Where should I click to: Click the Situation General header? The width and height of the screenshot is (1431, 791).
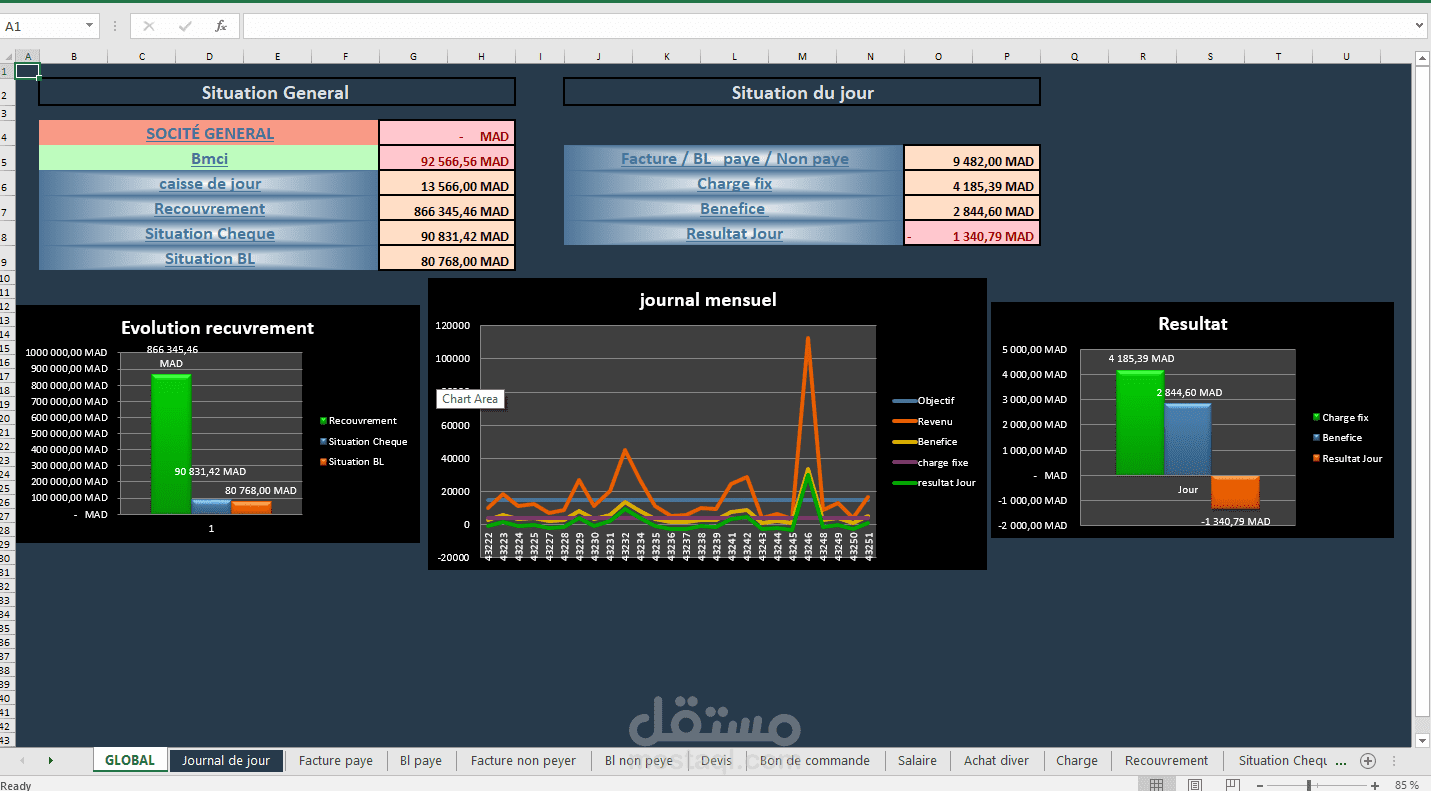pos(276,92)
